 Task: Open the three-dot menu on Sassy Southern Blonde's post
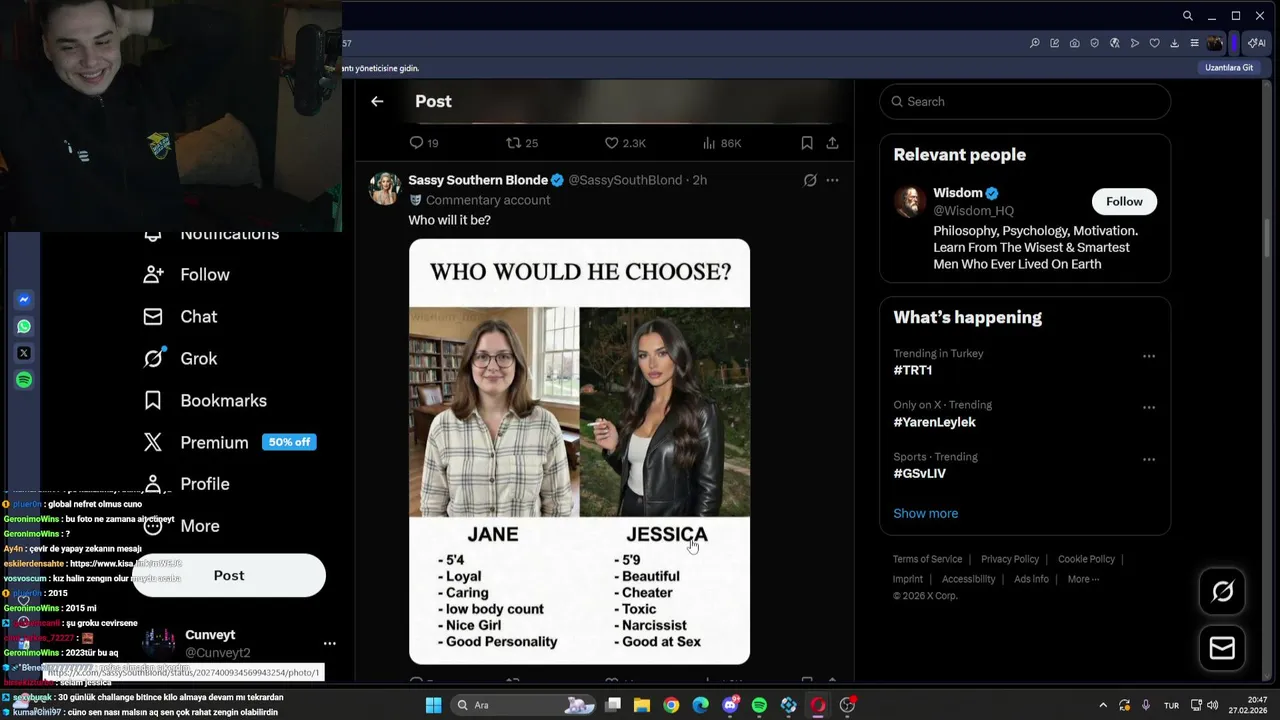point(832,180)
